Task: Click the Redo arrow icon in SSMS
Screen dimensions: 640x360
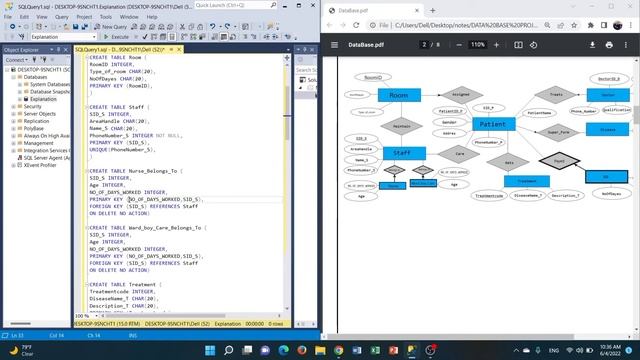Action: (x=227, y=27)
